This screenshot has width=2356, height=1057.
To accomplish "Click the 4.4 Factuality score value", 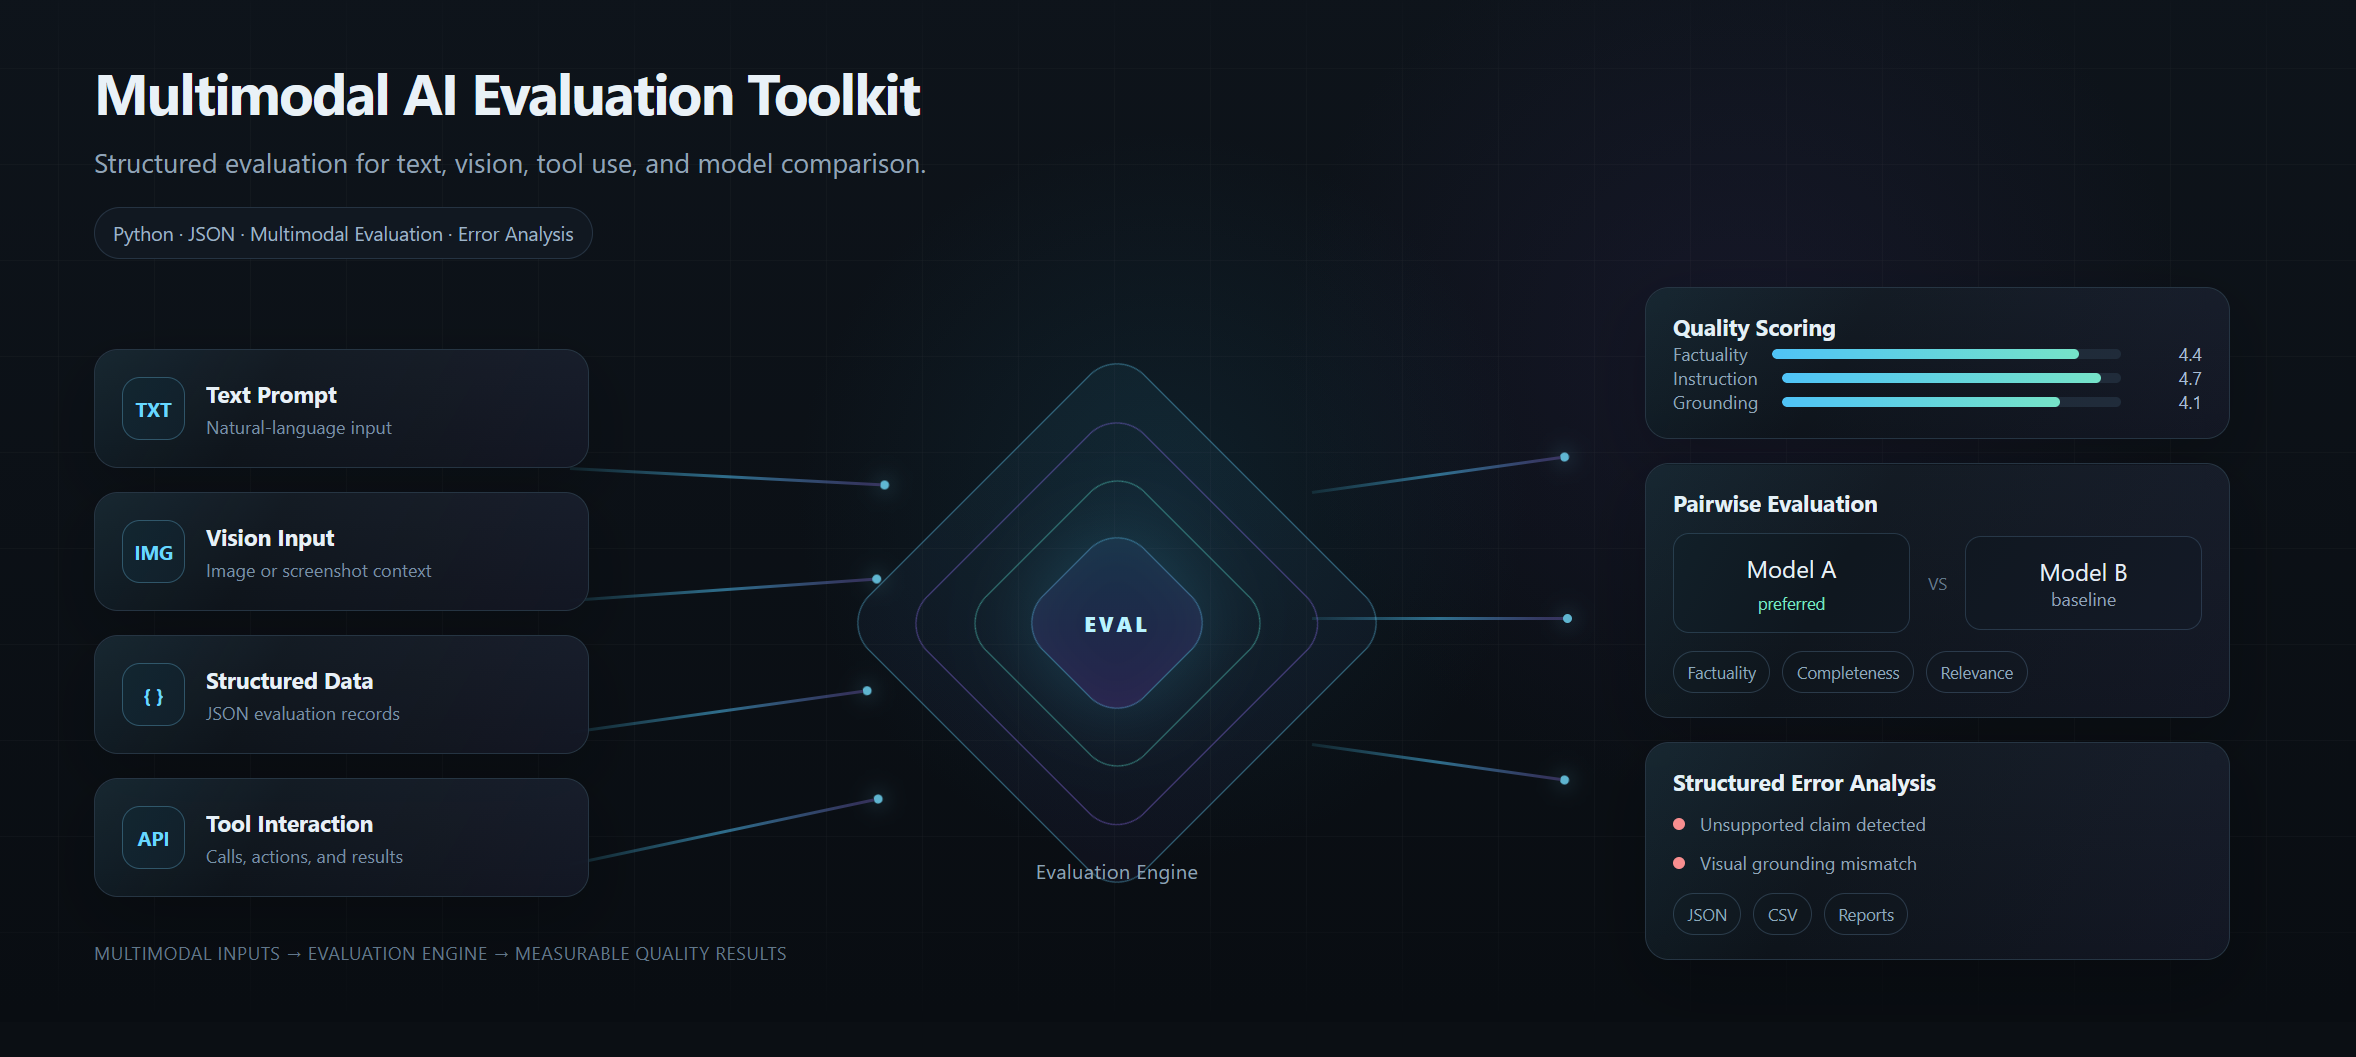I will point(2190,355).
